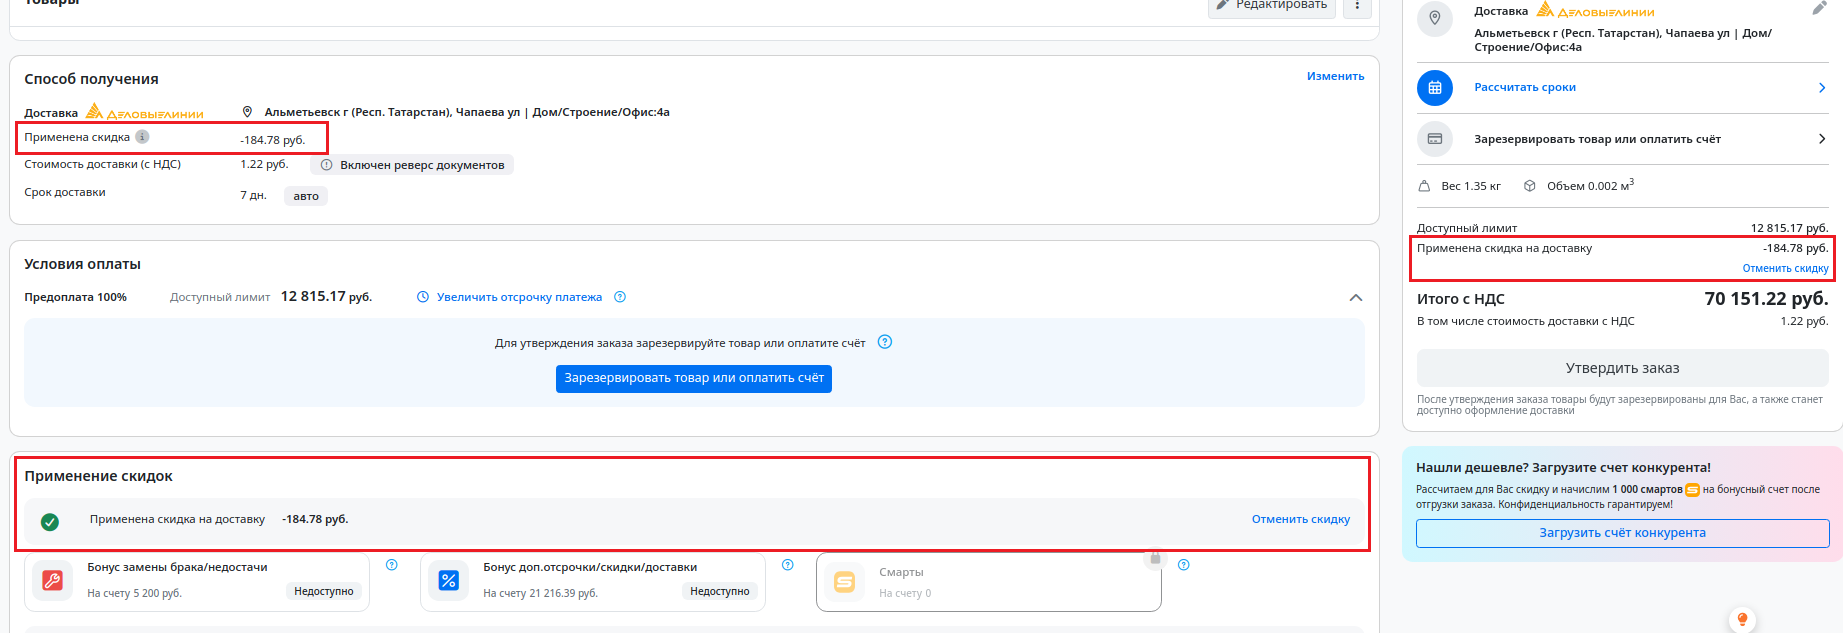Click Отменить скидку link in right sidebar
1843x633 pixels.
pos(1785,268)
